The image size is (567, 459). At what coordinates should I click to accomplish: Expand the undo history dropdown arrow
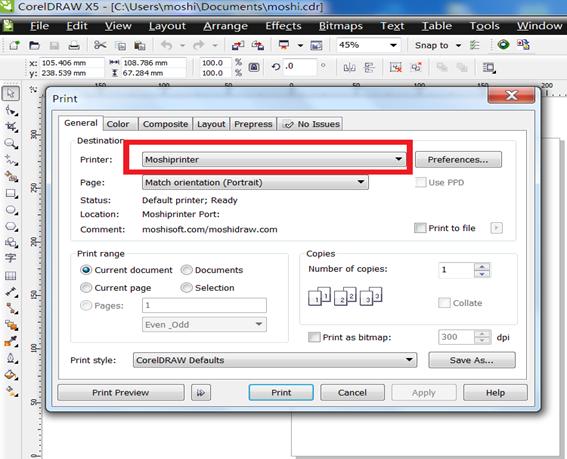[x=182, y=46]
